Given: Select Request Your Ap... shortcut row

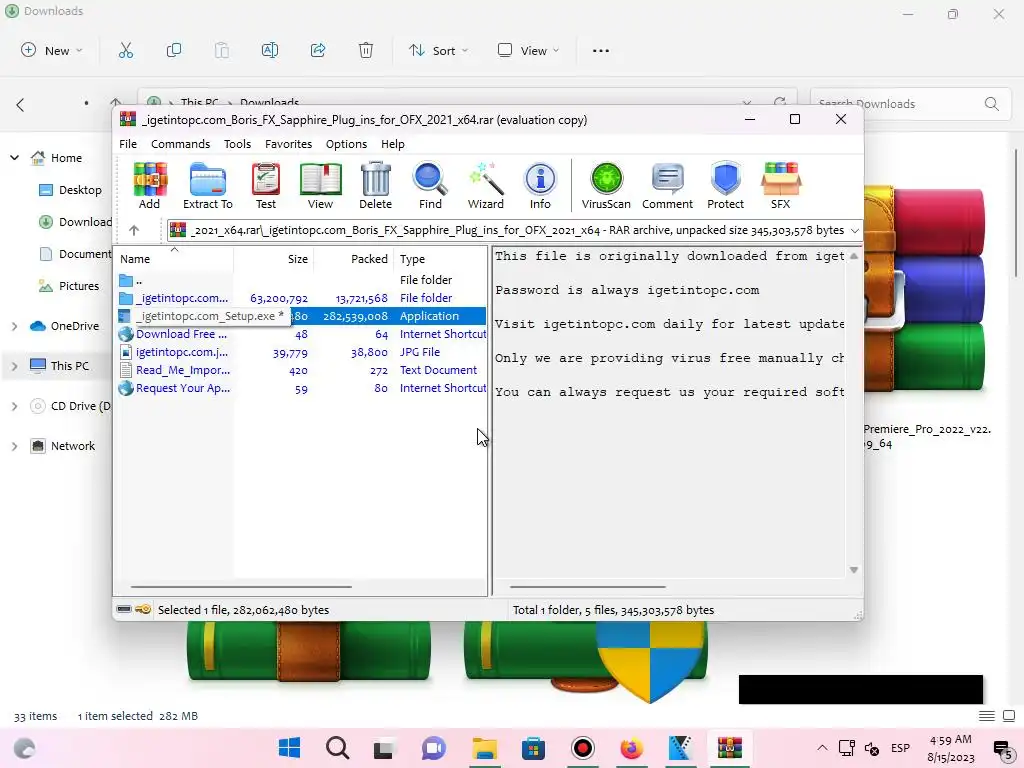Looking at the screenshot, I should [x=301, y=388].
